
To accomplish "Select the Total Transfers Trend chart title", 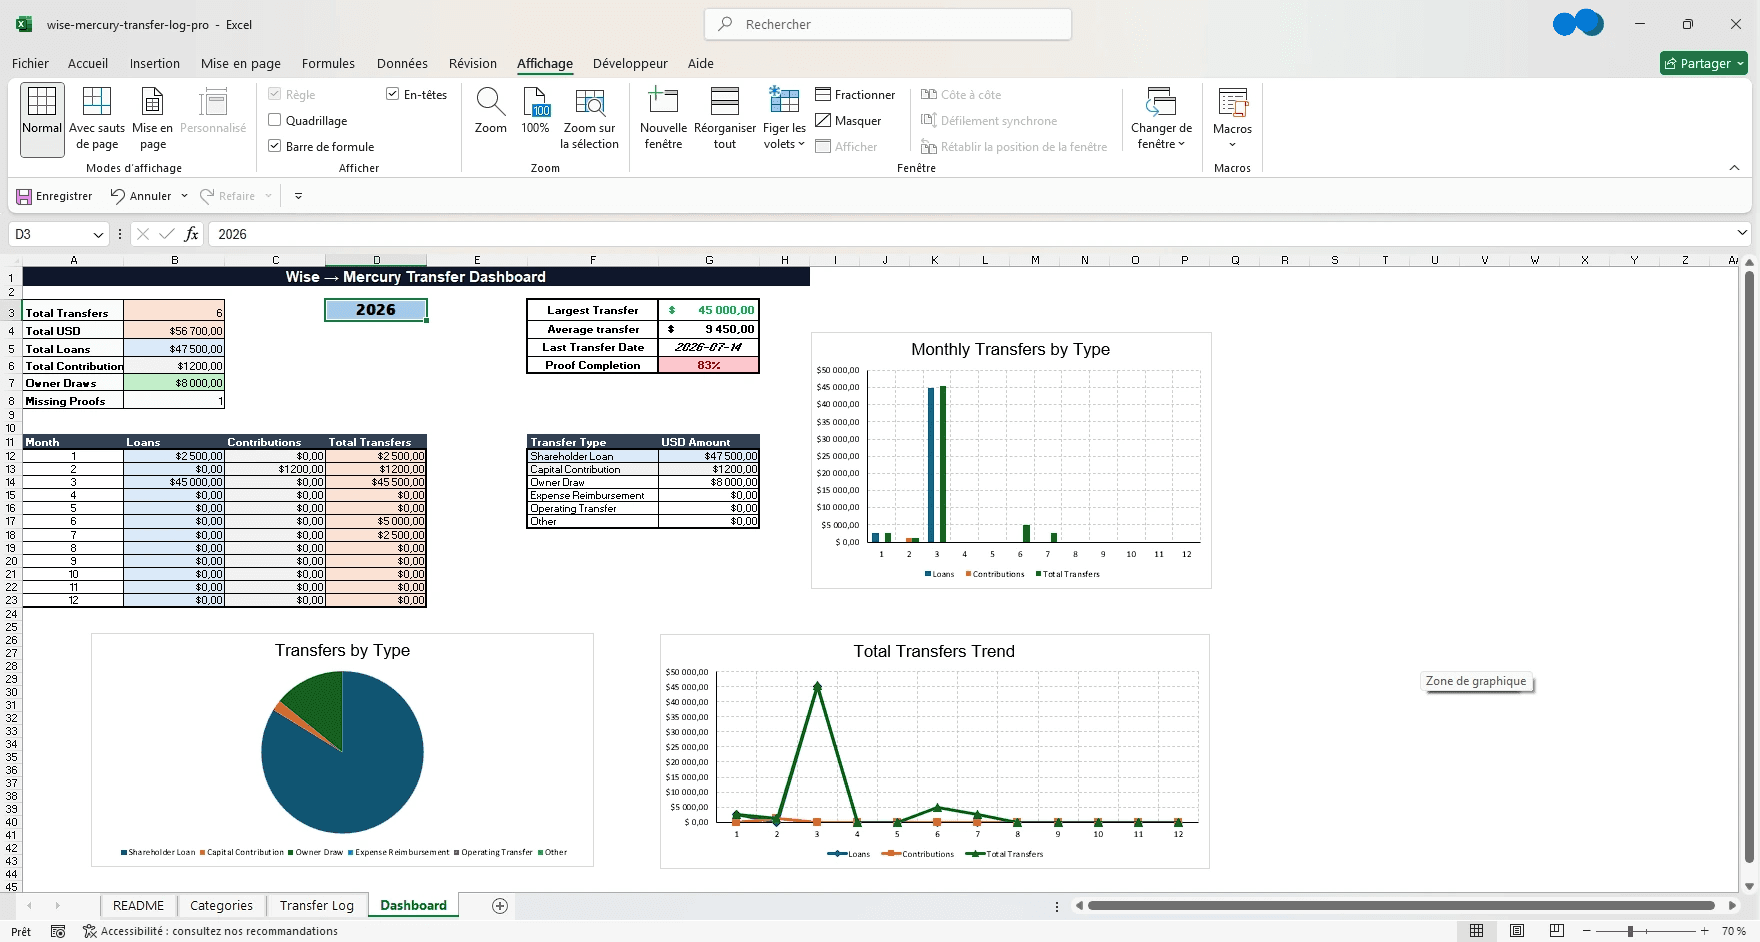I will [x=934, y=651].
